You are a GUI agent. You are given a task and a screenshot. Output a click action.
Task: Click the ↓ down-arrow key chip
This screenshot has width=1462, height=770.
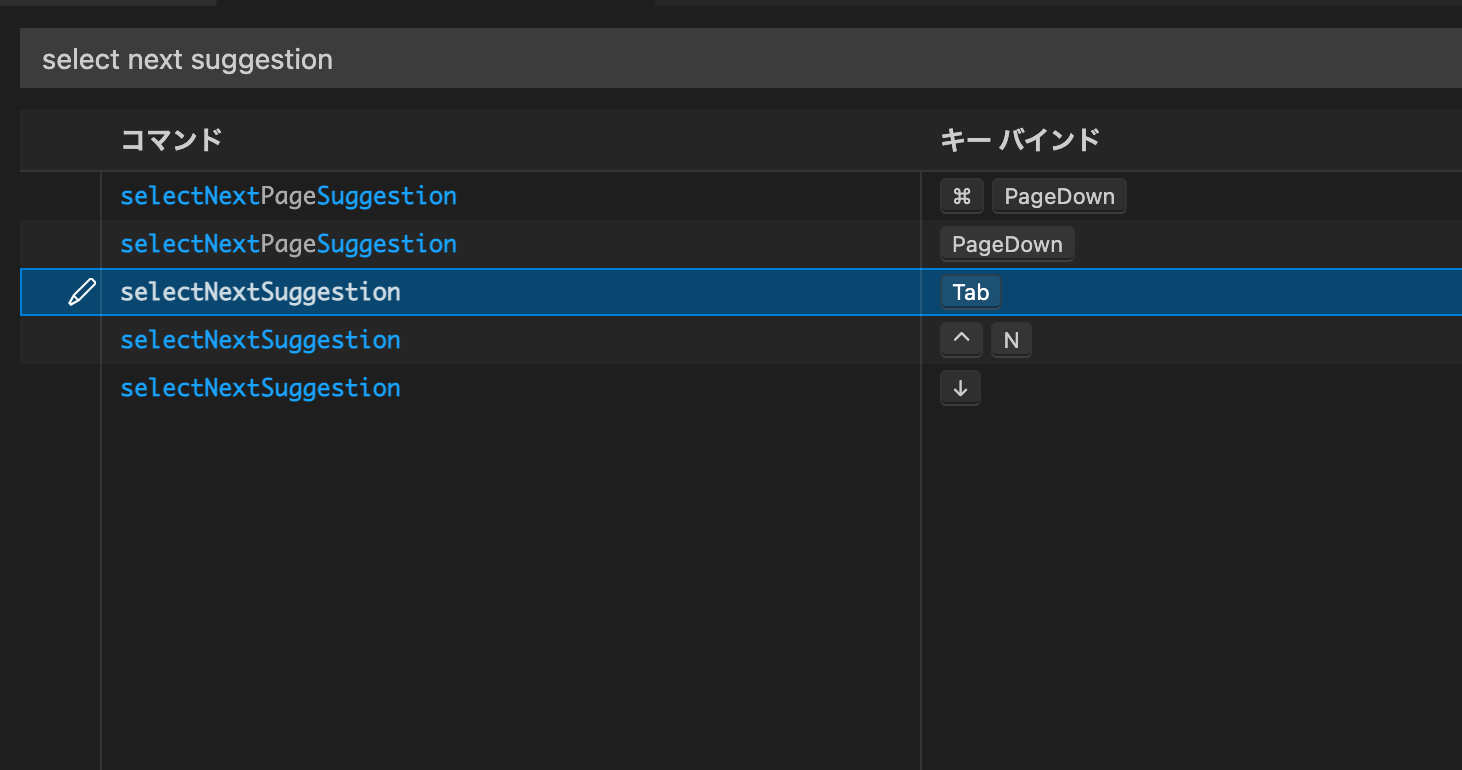(x=959, y=388)
